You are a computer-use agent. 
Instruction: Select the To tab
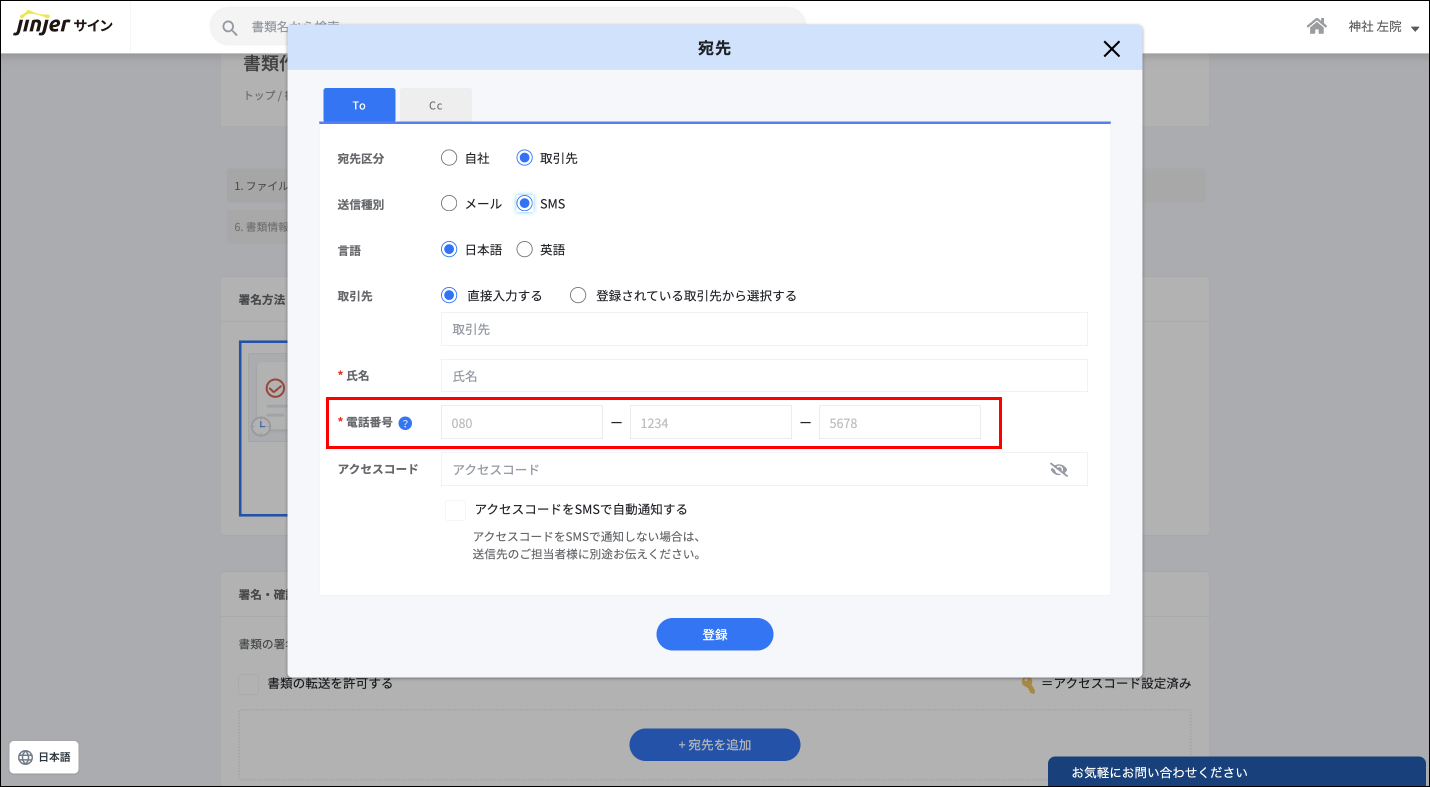359,106
